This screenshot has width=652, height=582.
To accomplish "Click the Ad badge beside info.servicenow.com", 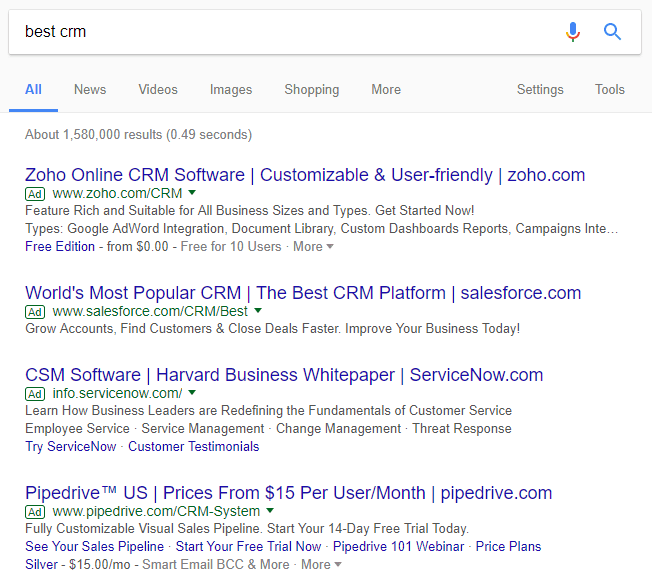I will [35, 394].
